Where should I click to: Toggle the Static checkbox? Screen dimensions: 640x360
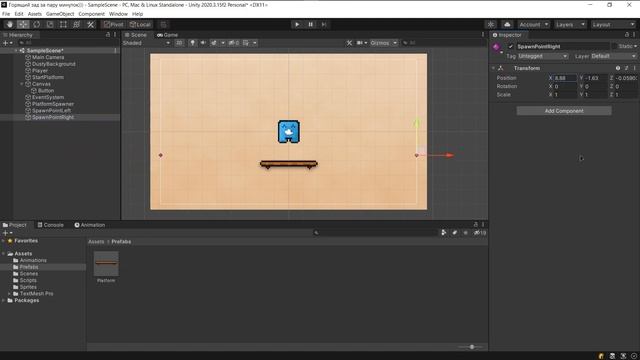pos(614,47)
